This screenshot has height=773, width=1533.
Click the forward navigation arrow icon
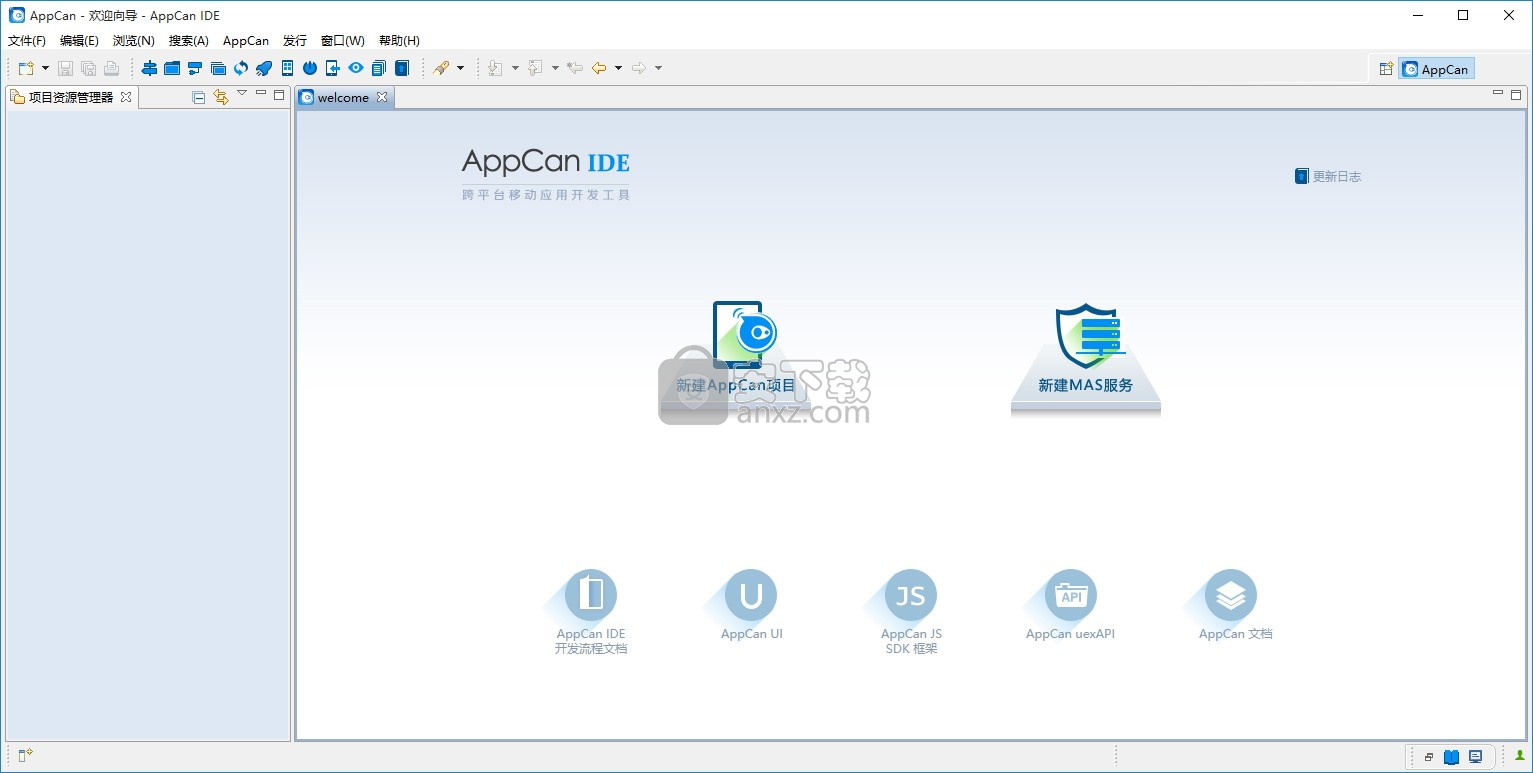point(639,68)
